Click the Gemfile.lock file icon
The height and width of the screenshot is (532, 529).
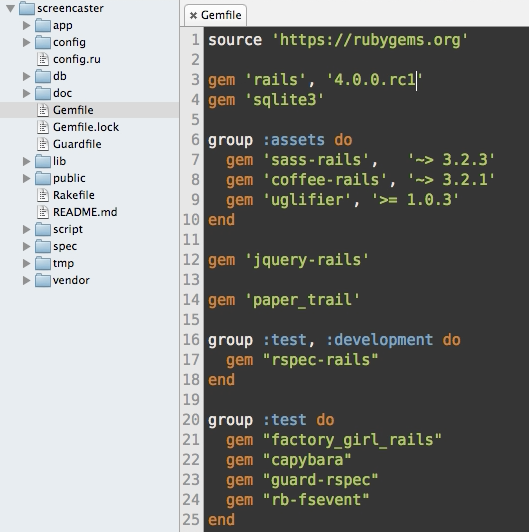tap(43, 127)
